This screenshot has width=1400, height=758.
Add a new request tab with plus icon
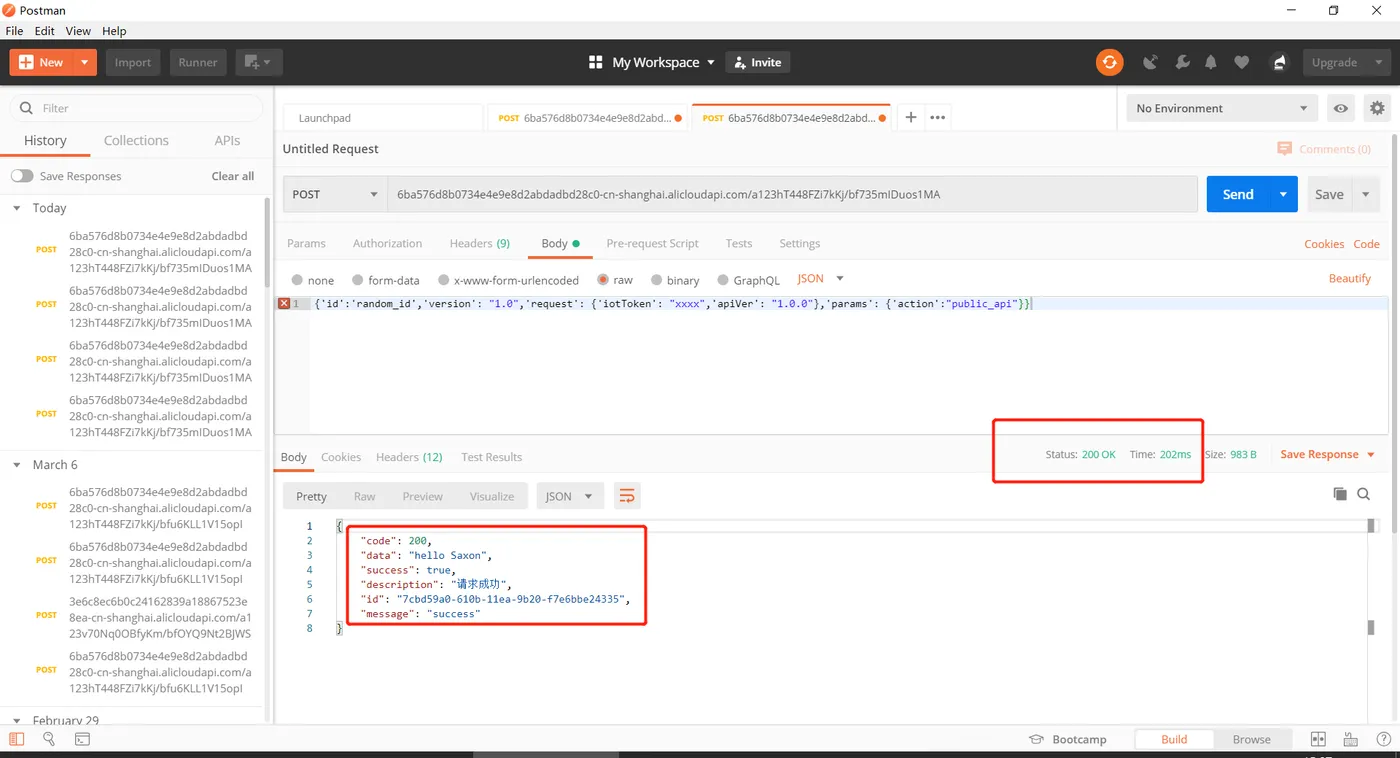point(911,117)
